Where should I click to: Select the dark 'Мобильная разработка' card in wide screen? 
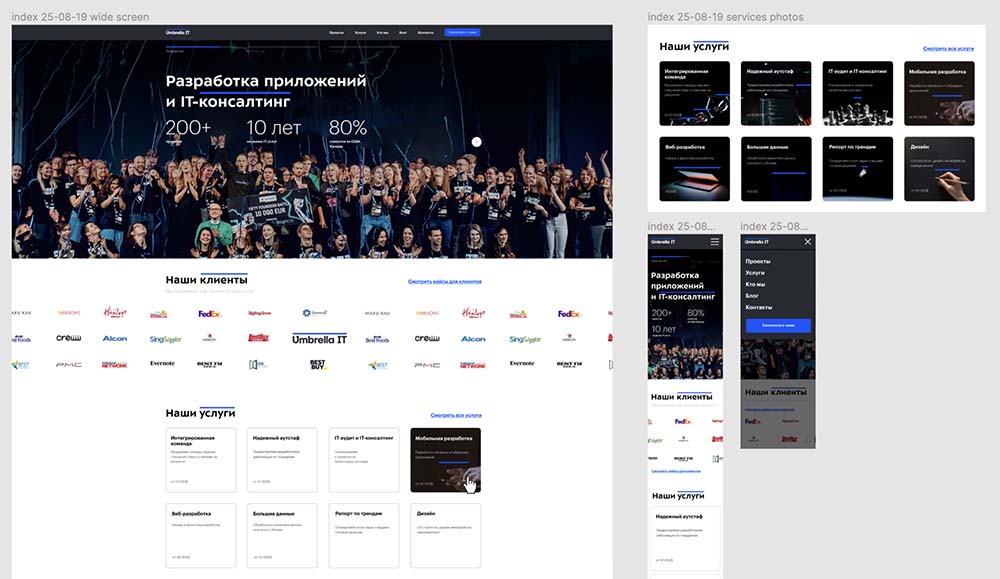click(445, 460)
